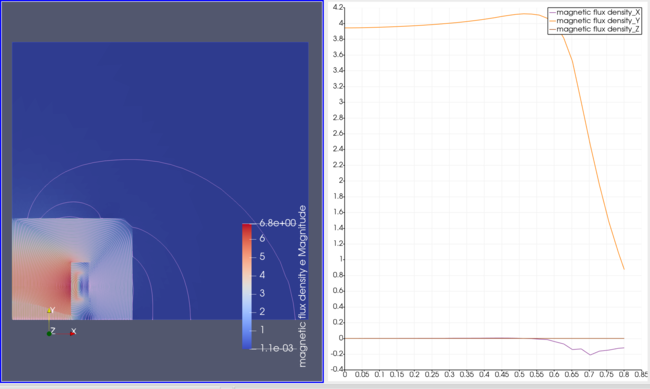Image resolution: width=650 pixels, height=389 pixels.
Task: Select the magnetic flux density_X legend entry
Action: (594, 12)
